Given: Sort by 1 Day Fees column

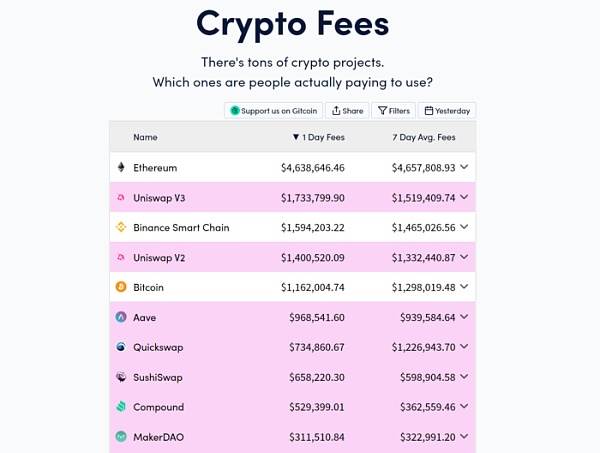Looking at the screenshot, I should [318, 137].
